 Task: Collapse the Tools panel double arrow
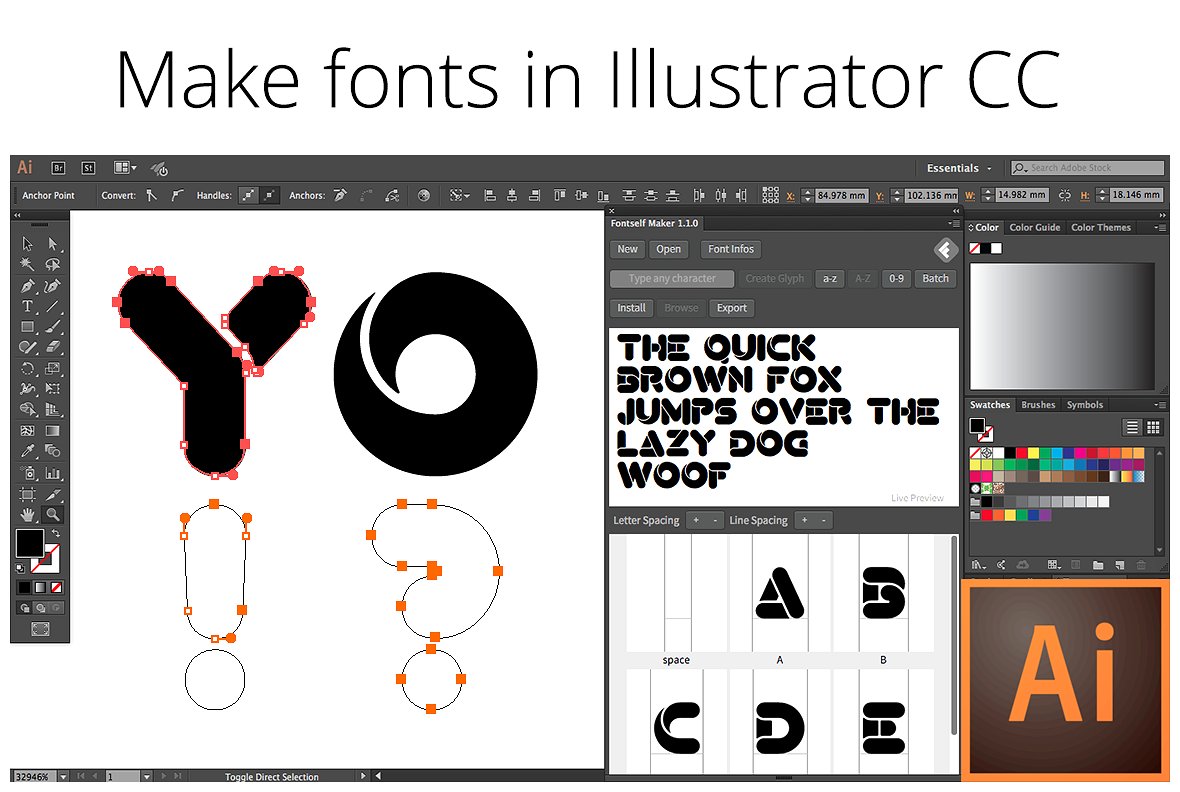(17, 215)
